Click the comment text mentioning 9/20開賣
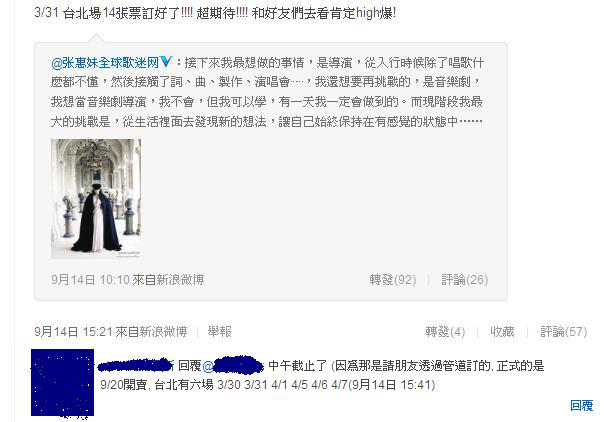The width and height of the screenshot is (604, 422). coord(322,375)
